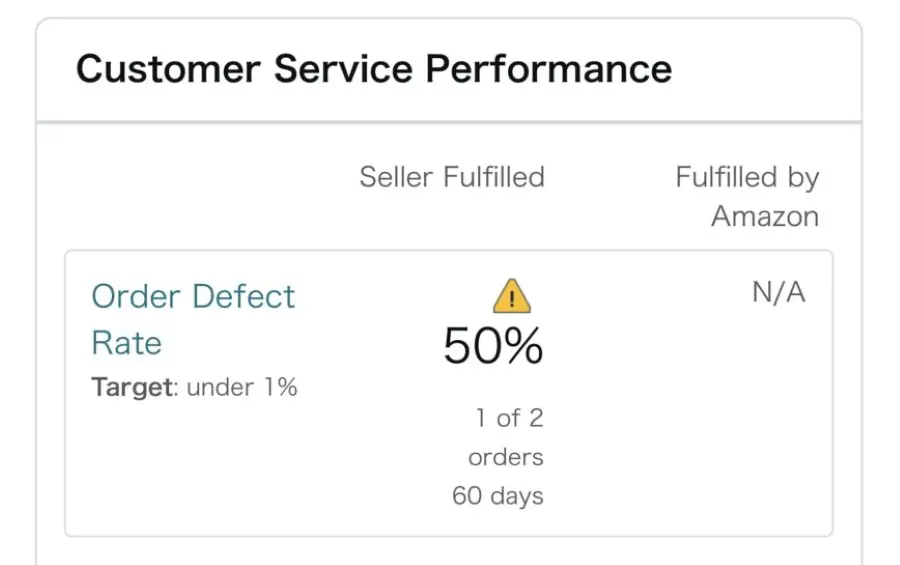Click the word Customer in panel title
The height and width of the screenshot is (565, 900).
coord(168,69)
